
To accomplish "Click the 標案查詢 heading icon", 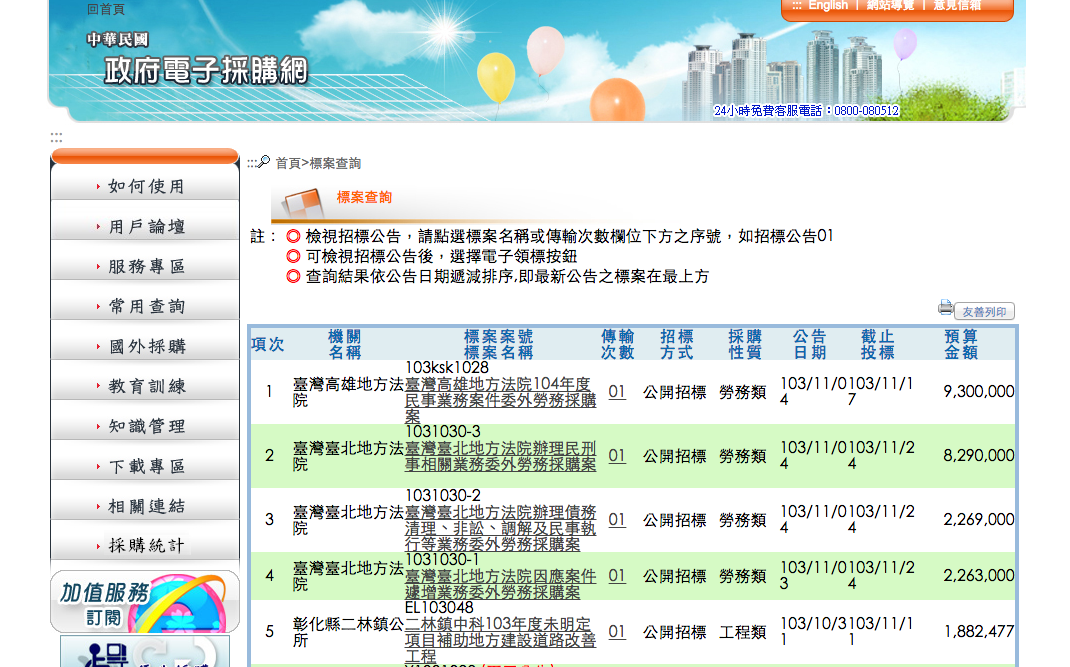I will (x=301, y=202).
